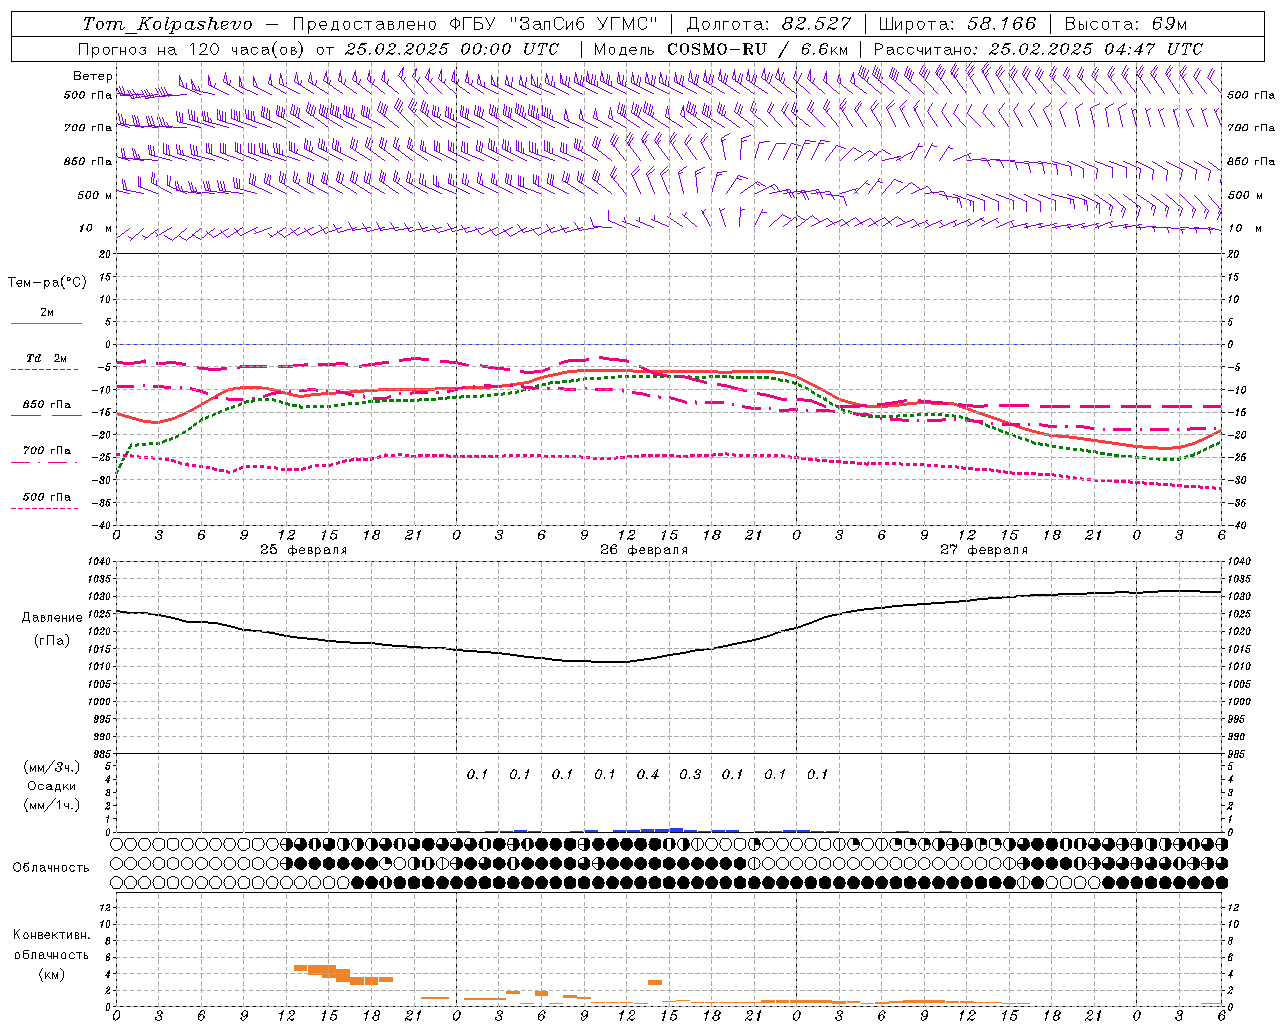Screen dimensions: 1280x1024
Task: Click the longitude value Долгота: 82.527
Action: tap(769, 24)
